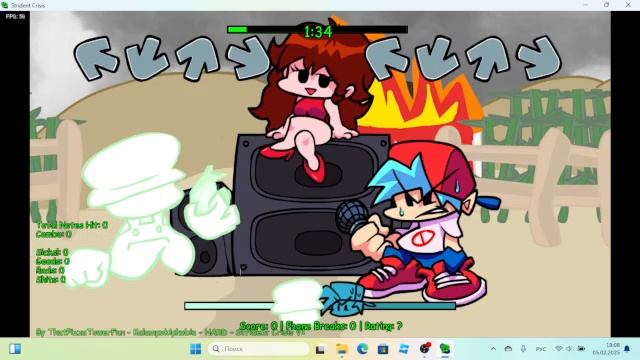Click the 'Score: 0' text at bottom
Viewport: 640px width, 360px height.
pyautogui.click(x=259, y=326)
